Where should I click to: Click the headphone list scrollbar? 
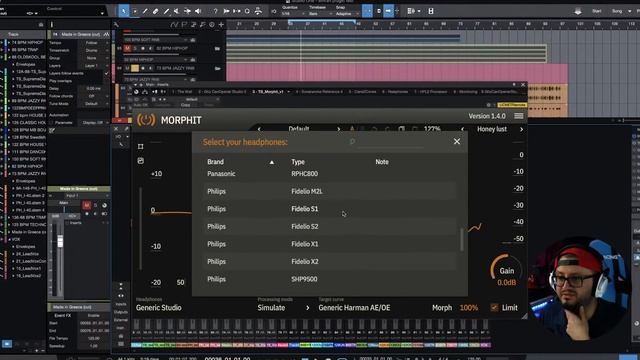(462, 239)
